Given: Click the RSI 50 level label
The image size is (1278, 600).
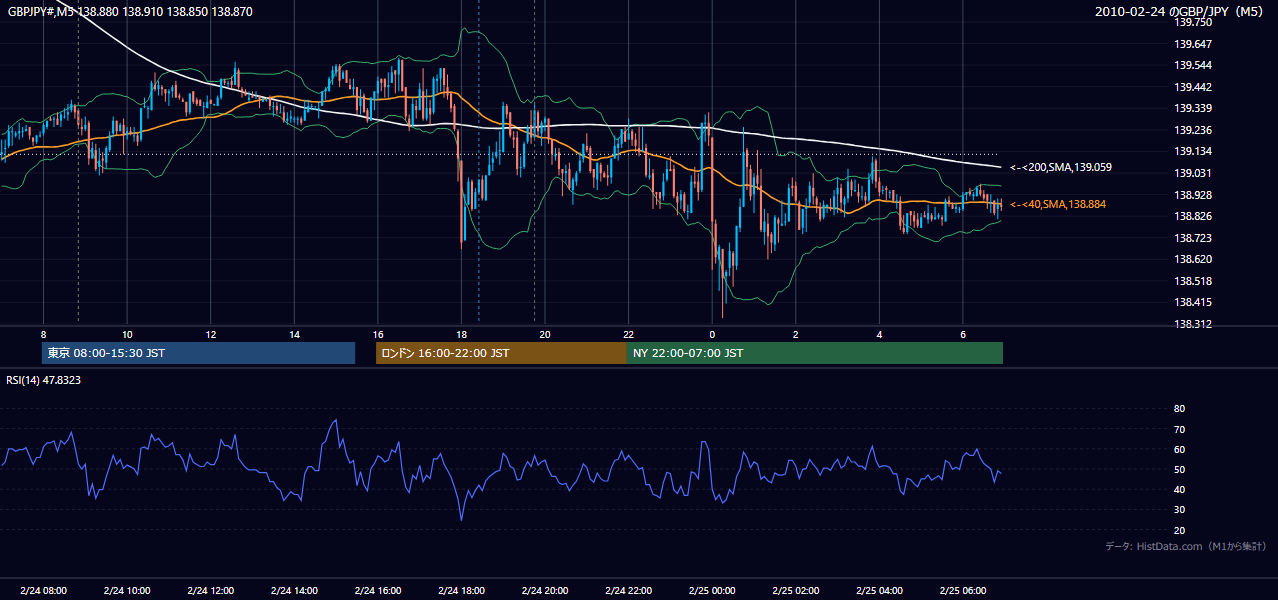Looking at the screenshot, I should [1180, 469].
